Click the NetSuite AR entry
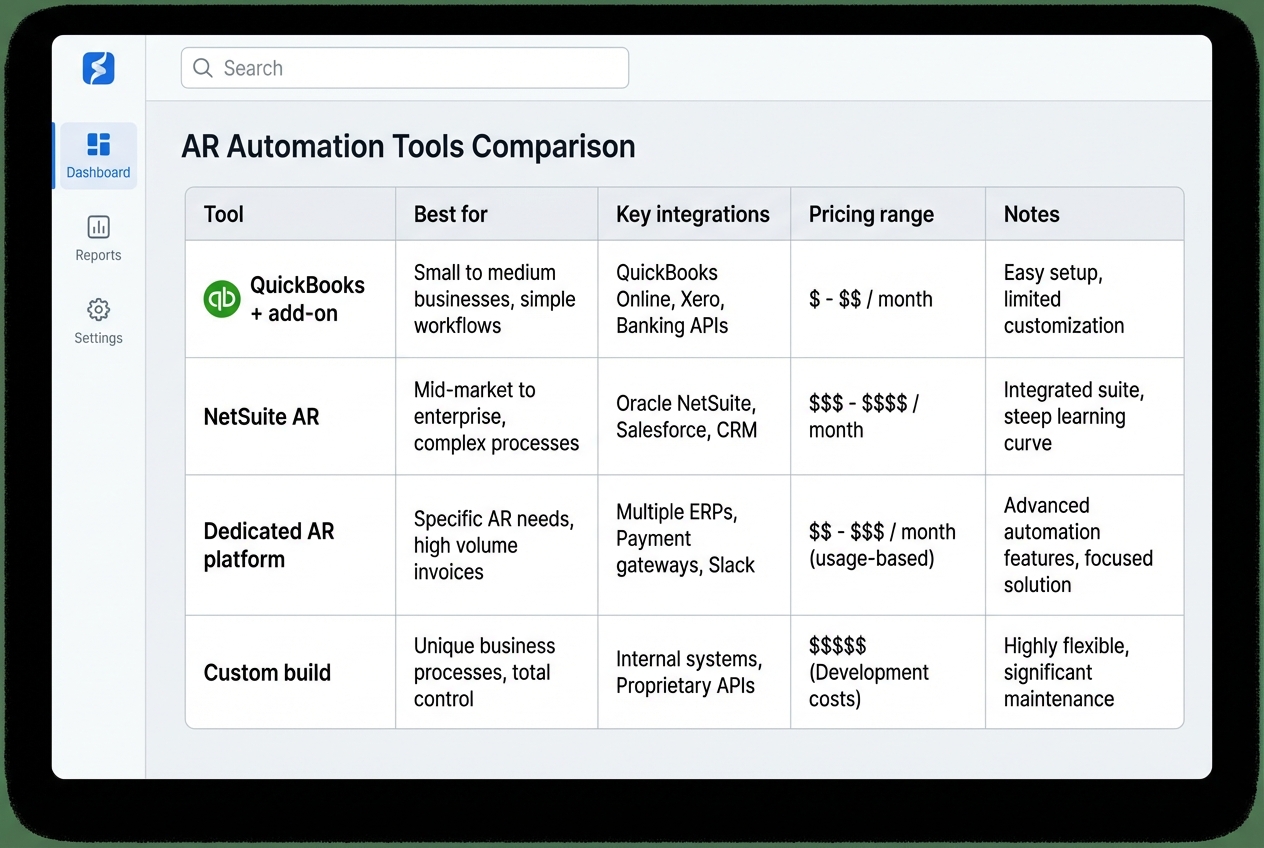1264x848 pixels. point(261,416)
